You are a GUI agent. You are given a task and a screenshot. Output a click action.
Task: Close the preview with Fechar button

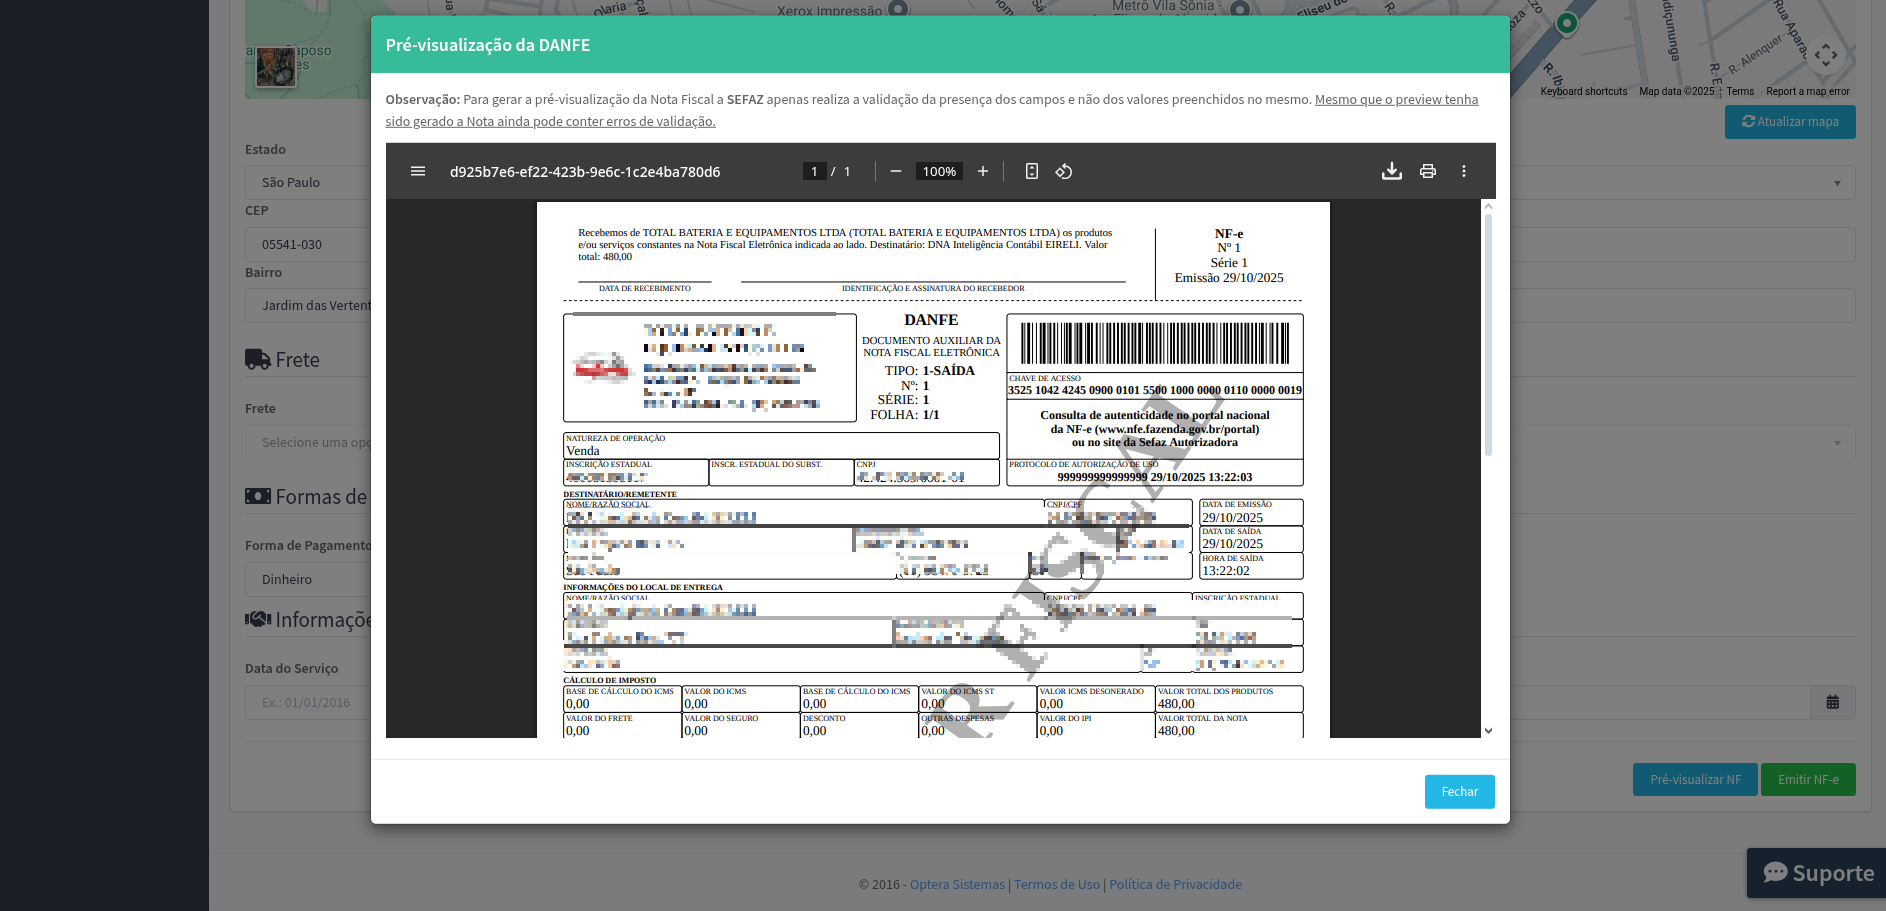(x=1459, y=791)
